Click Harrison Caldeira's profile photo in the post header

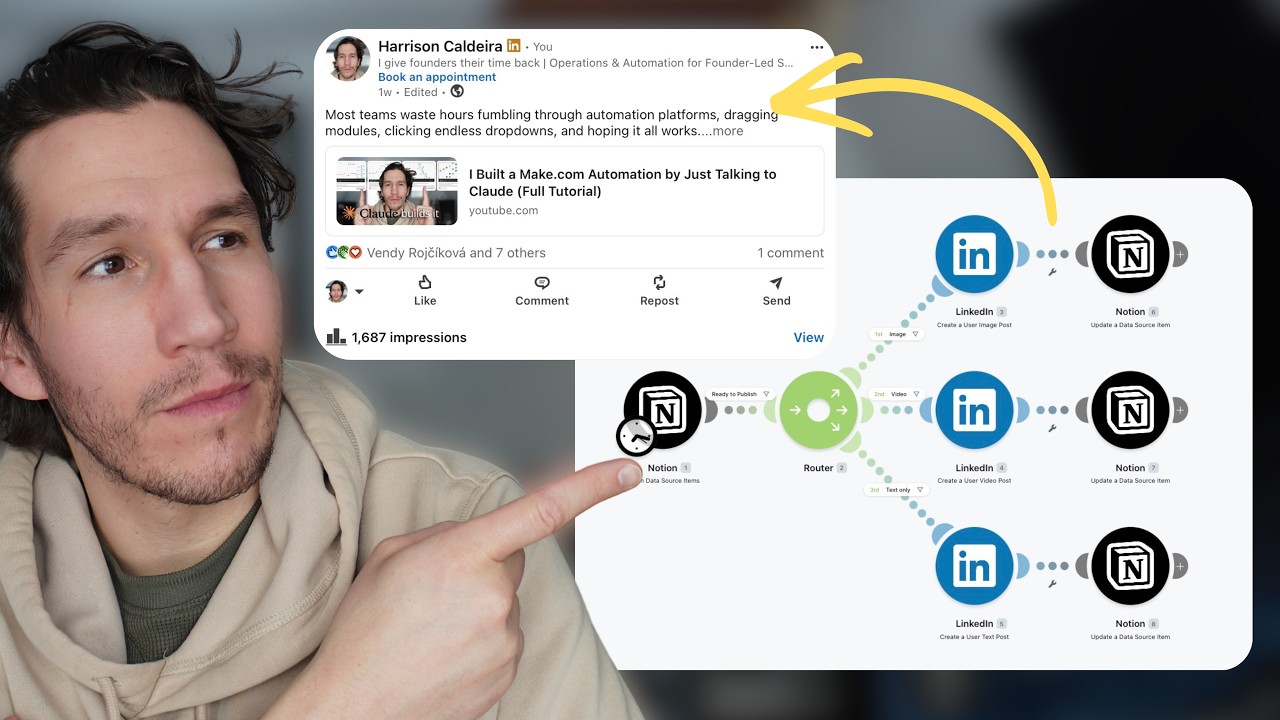click(348, 61)
